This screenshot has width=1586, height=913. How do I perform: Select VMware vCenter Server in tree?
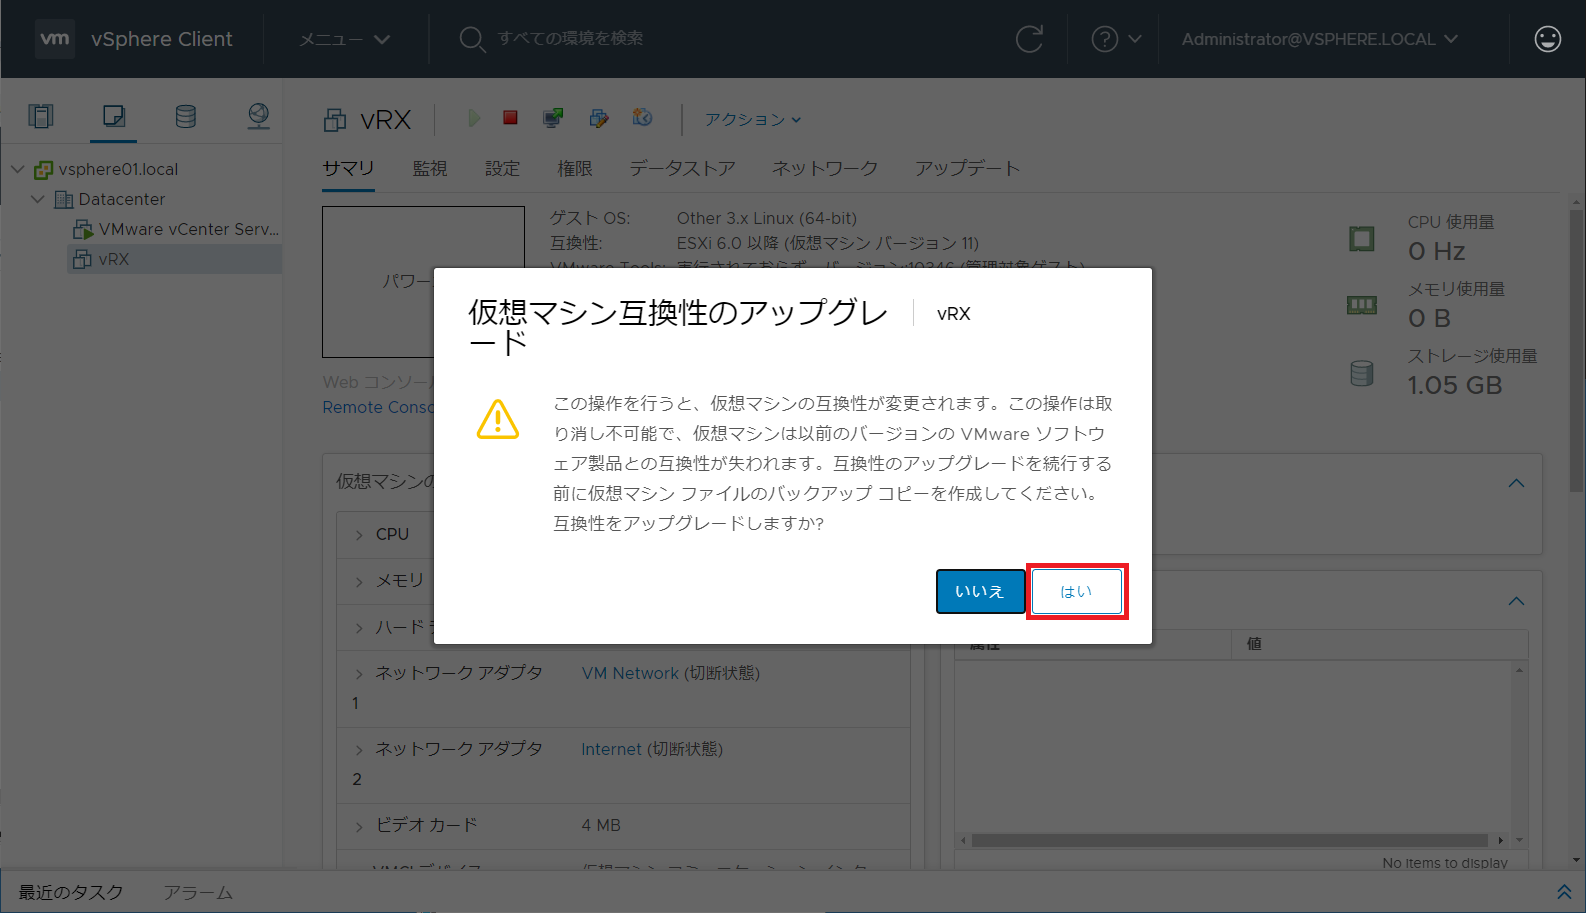tap(189, 229)
